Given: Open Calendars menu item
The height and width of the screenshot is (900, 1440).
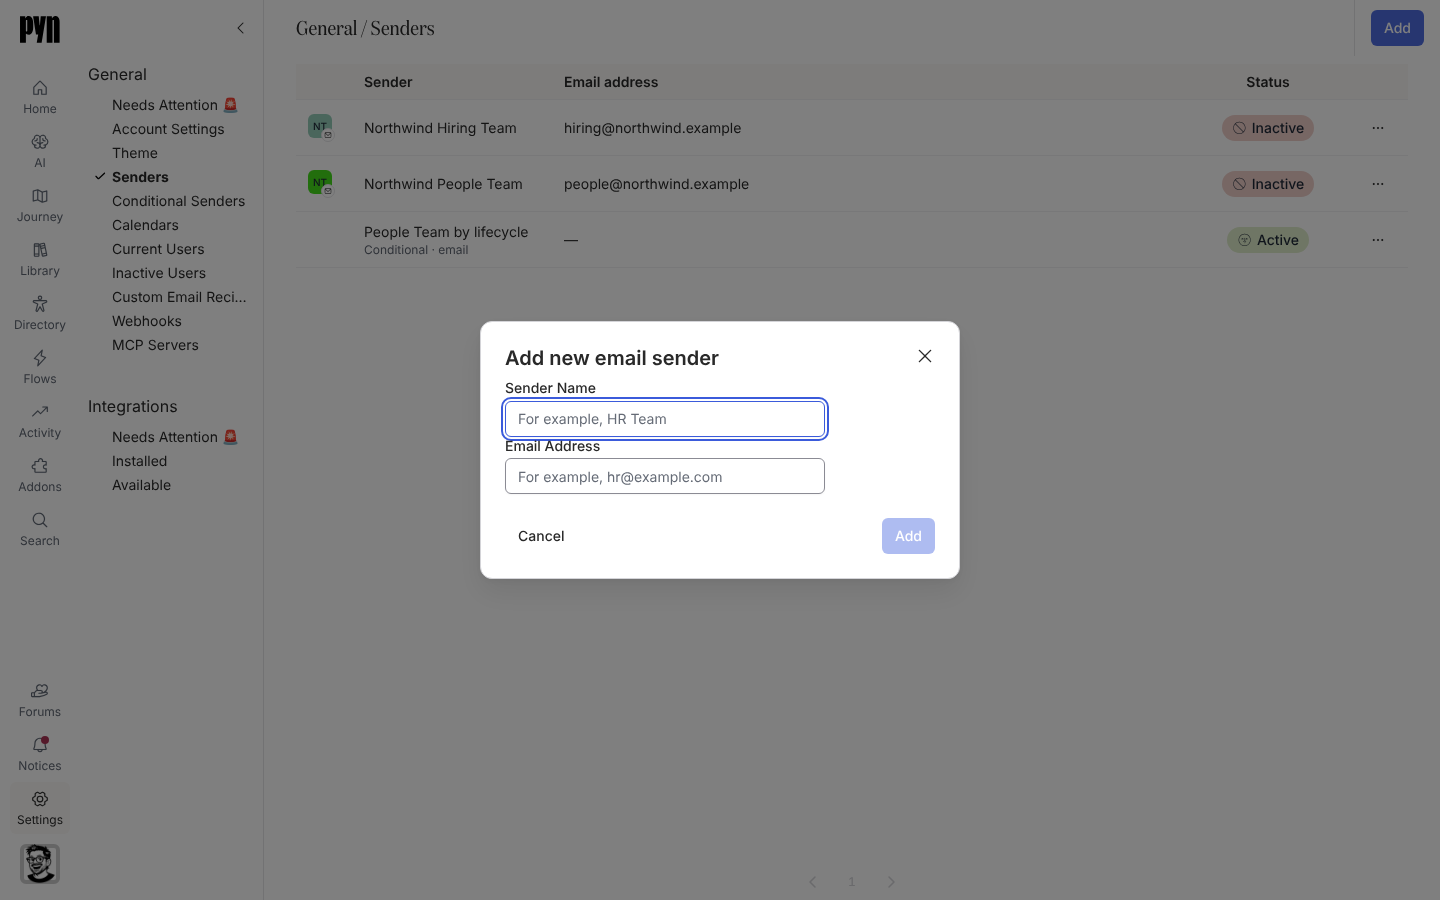Looking at the screenshot, I should 145,225.
